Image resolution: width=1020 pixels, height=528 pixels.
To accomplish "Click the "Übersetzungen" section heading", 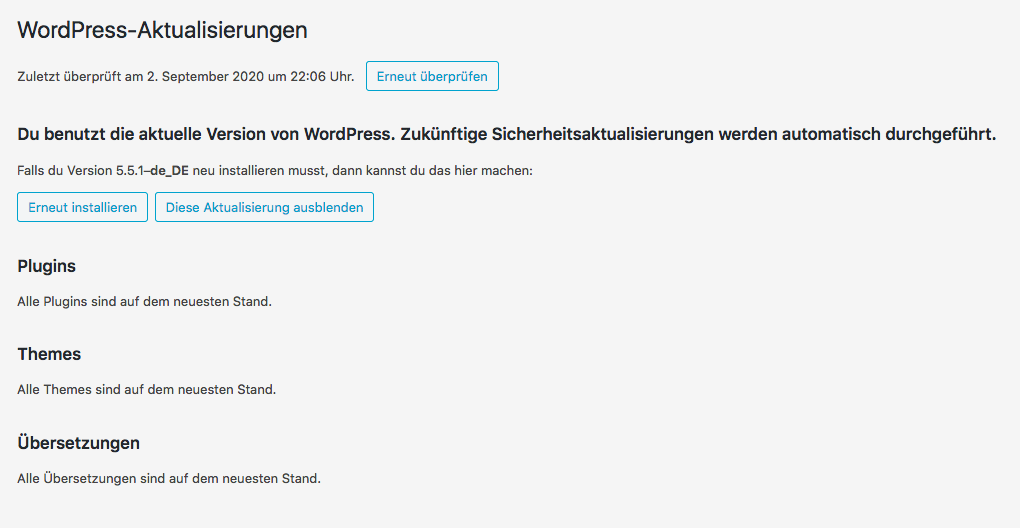I will (x=79, y=443).
